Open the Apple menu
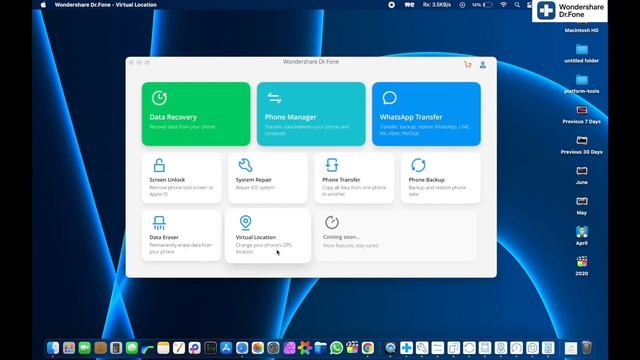The height and width of the screenshot is (360, 640). 43,5
